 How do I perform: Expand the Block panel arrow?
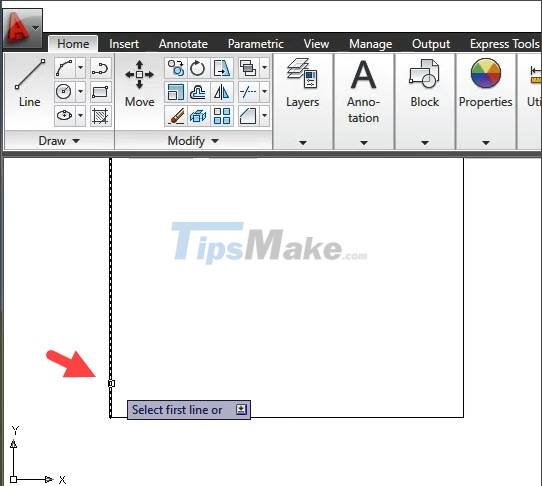tap(425, 142)
